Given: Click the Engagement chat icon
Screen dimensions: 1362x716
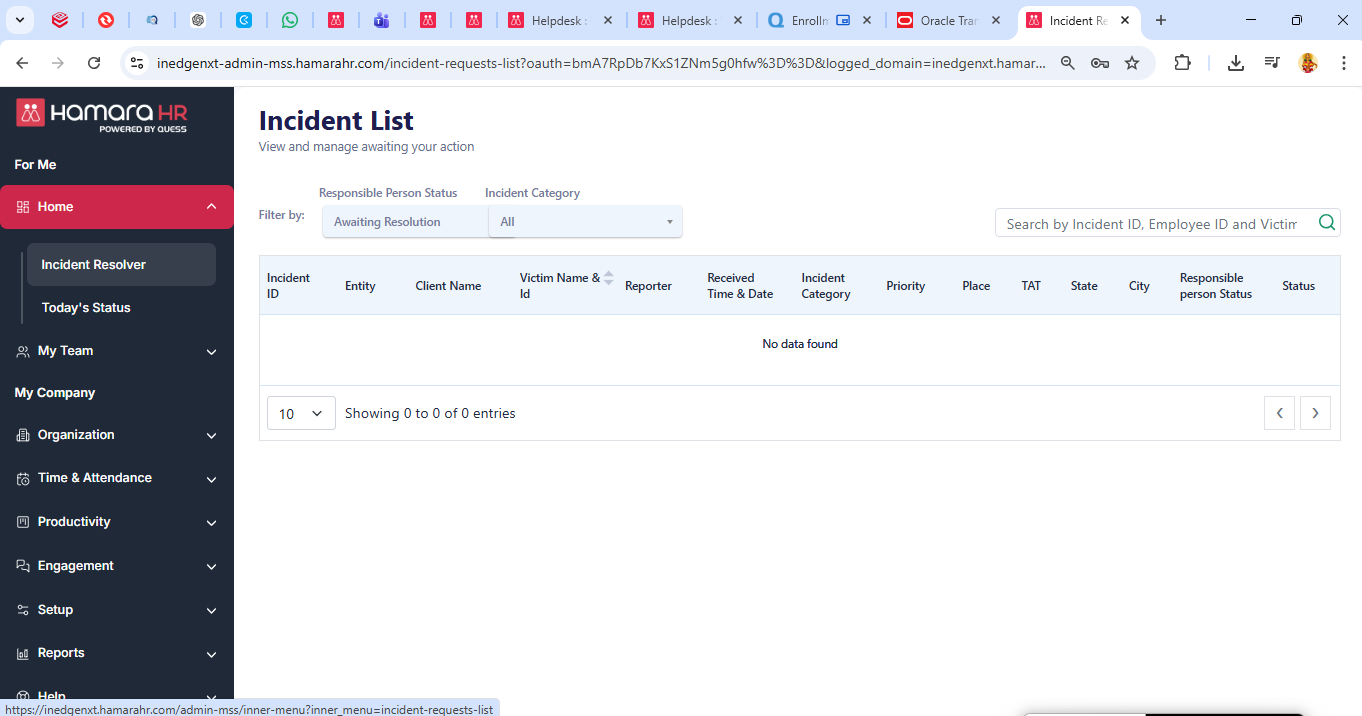Looking at the screenshot, I should (x=23, y=566).
